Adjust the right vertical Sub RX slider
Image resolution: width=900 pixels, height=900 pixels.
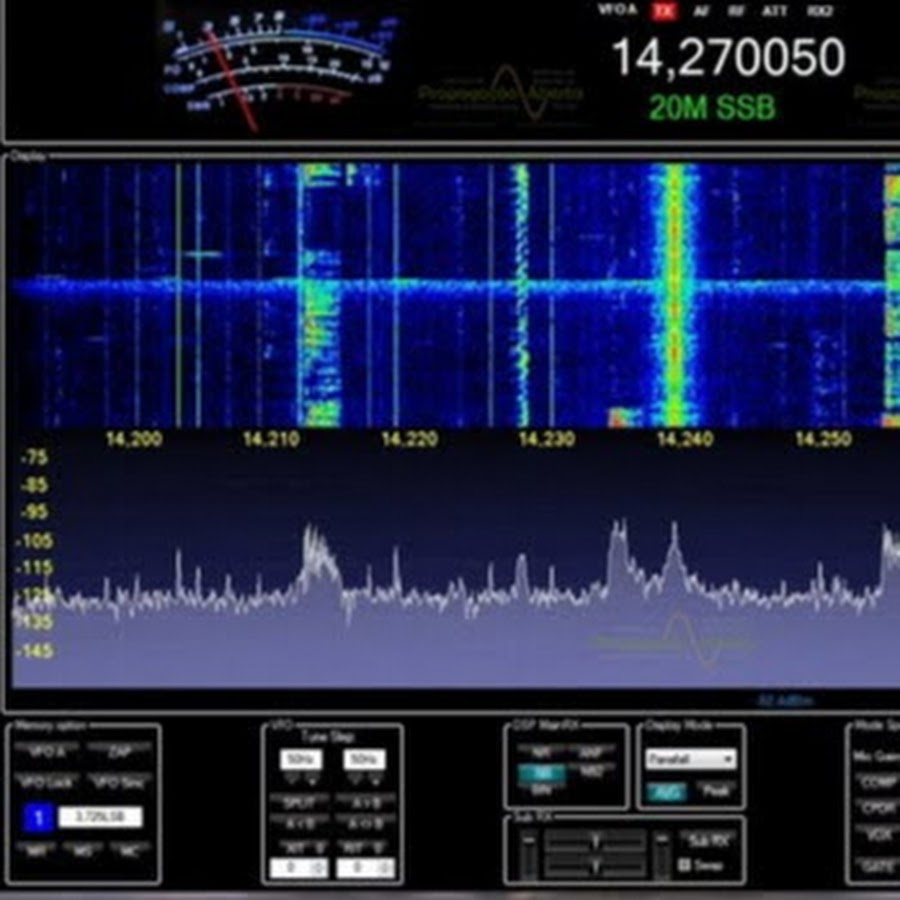tap(662, 855)
